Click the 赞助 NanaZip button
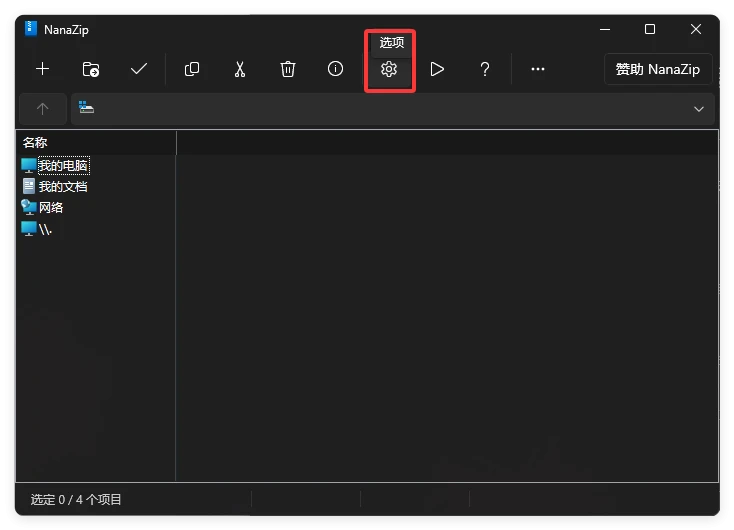The width and height of the screenshot is (734, 530). (x=658, y=69)
